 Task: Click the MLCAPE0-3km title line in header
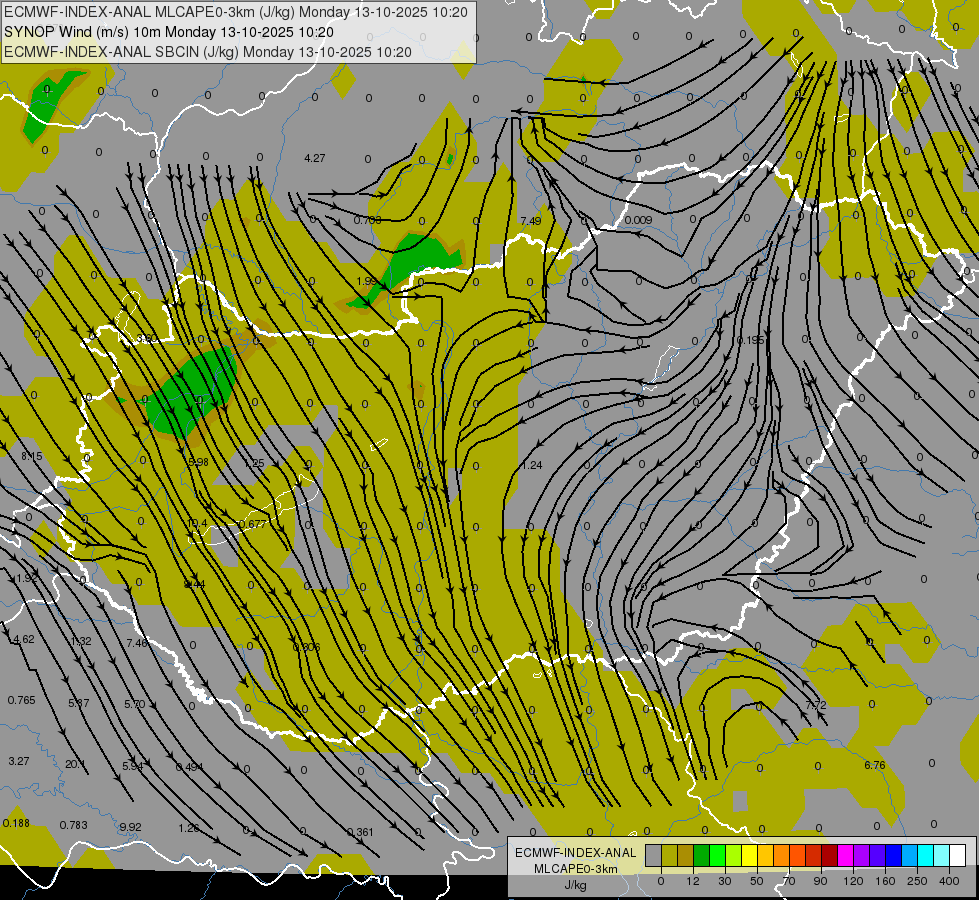(x=236, y=12)
